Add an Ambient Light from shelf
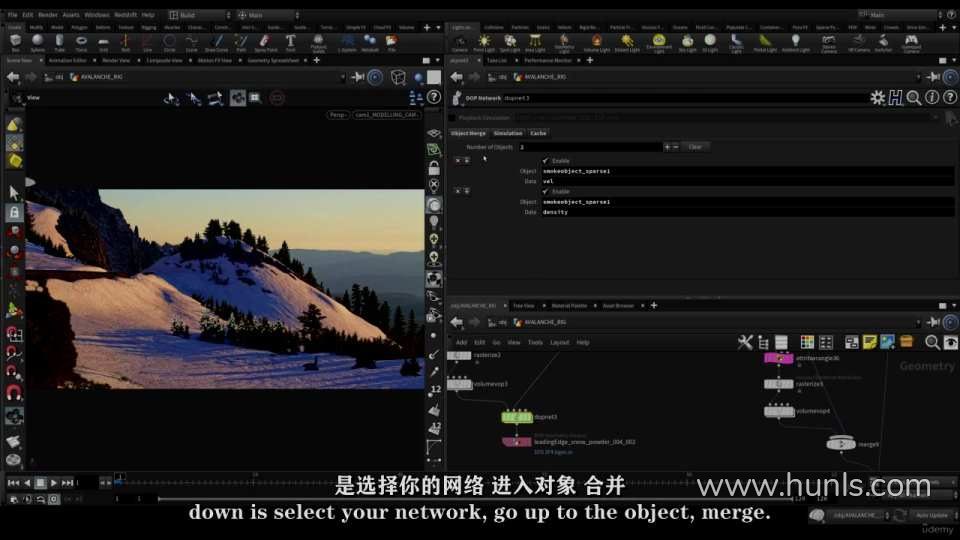The image size is (960, 540). pos(795,42)
